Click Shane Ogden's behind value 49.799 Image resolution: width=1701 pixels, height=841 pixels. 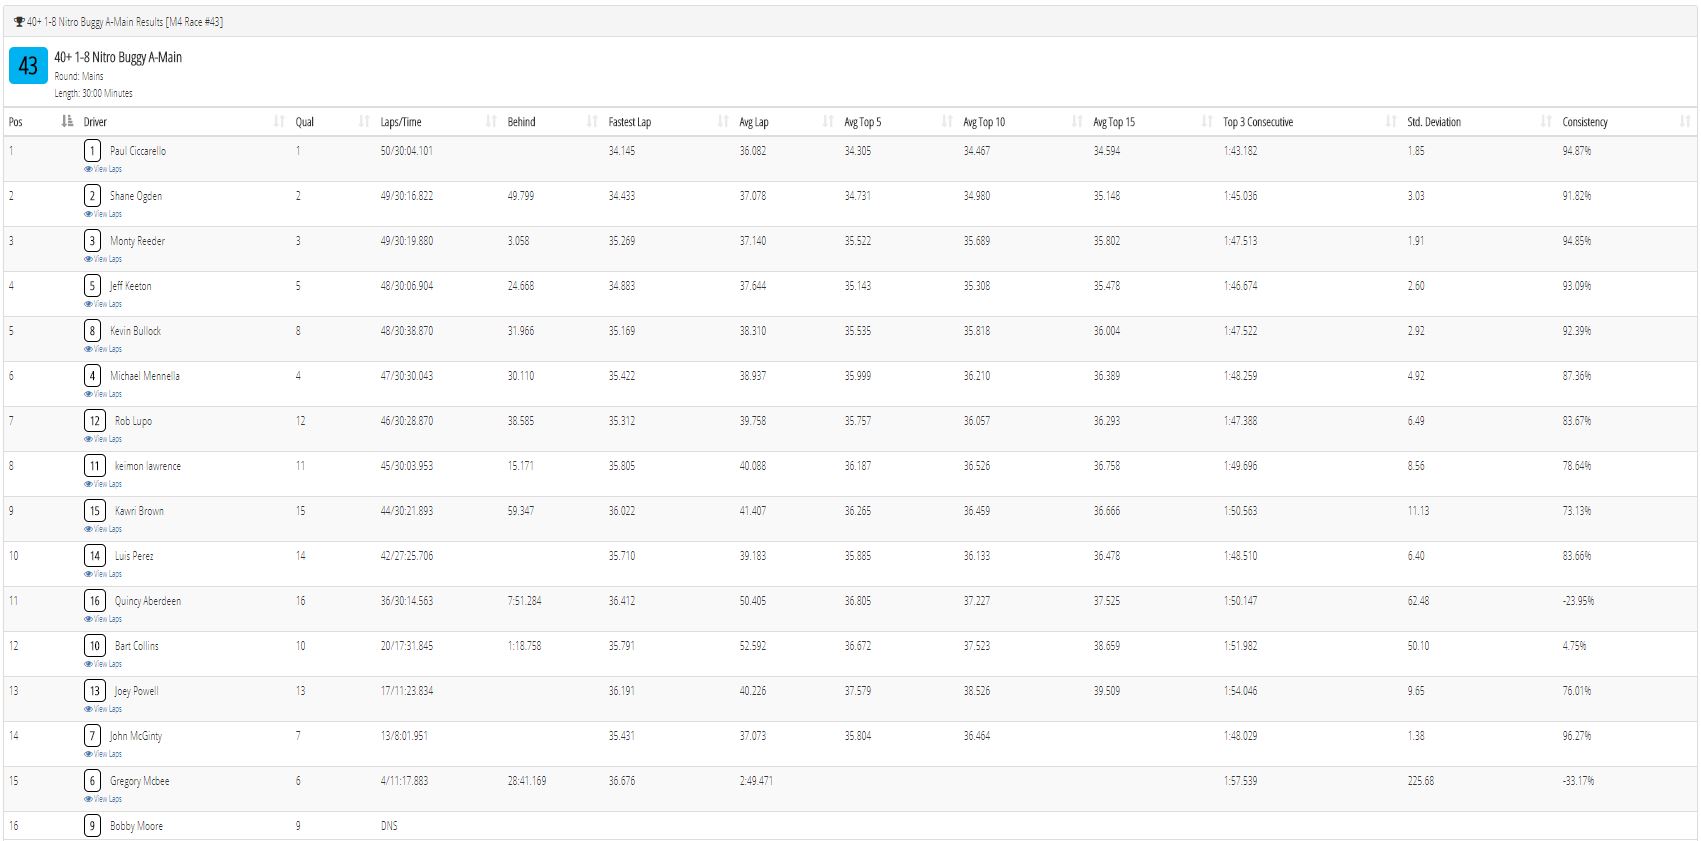[x=521, y=196]
